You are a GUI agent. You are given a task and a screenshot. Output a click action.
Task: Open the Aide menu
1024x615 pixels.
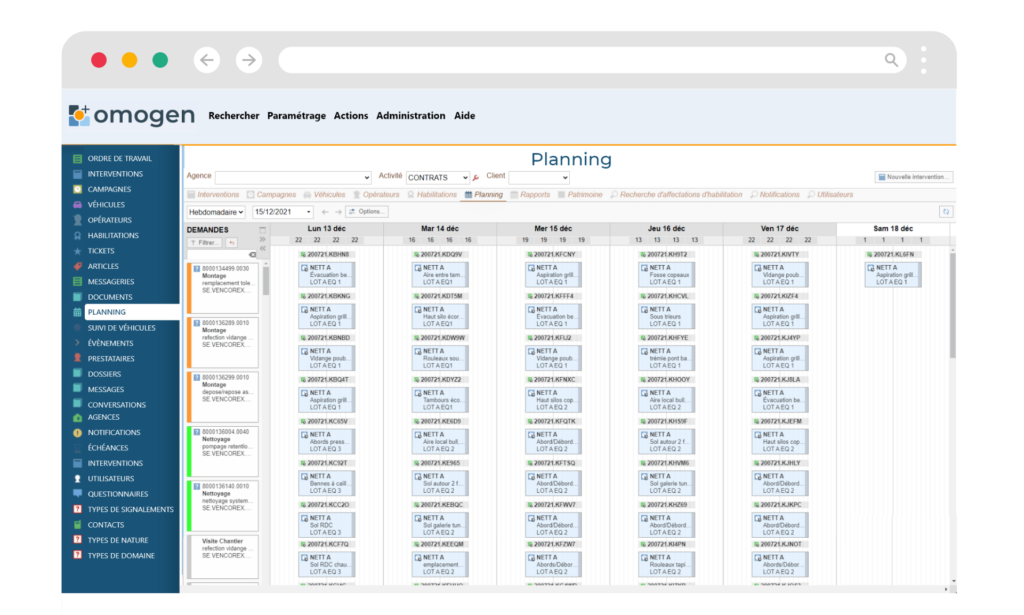[x=464, y=116]
